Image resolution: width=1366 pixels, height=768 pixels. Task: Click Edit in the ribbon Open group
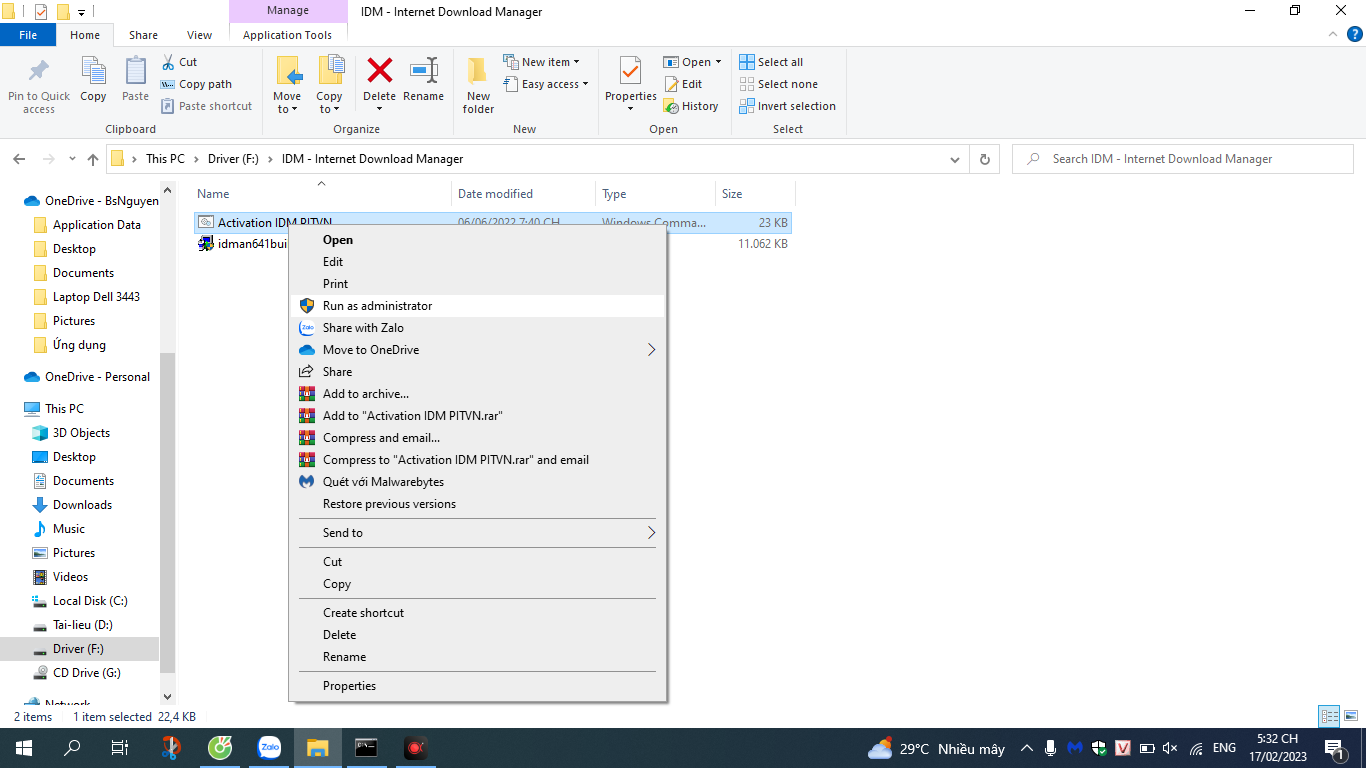pos(683,84)
